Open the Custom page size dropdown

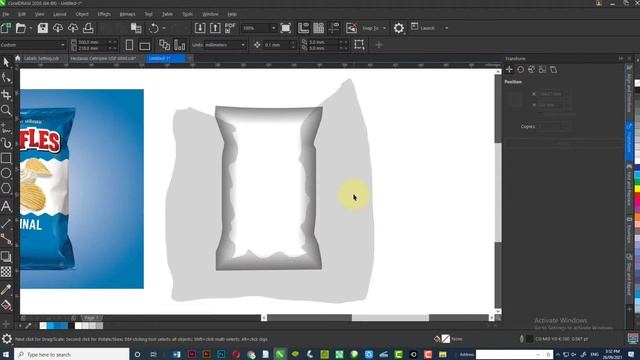pyautogui.click(x=62, y=44)
